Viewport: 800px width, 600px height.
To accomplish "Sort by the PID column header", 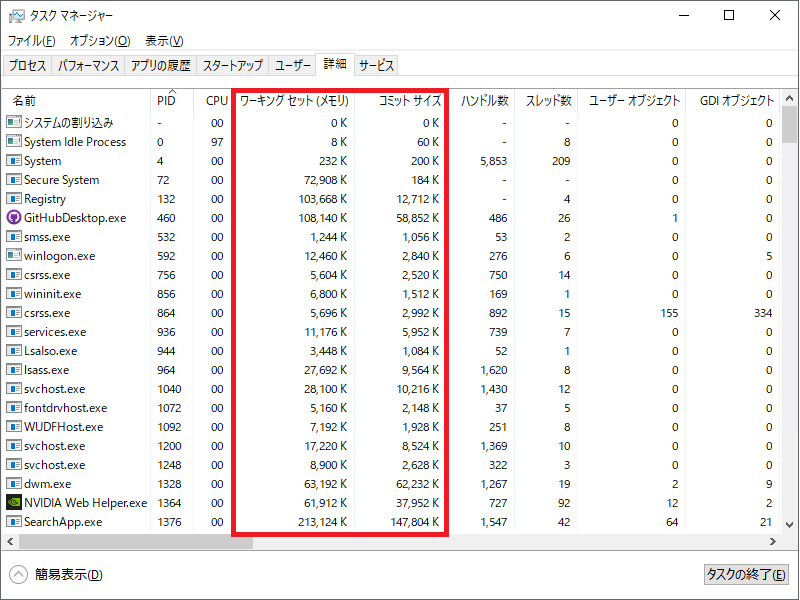I will (166, 100).
